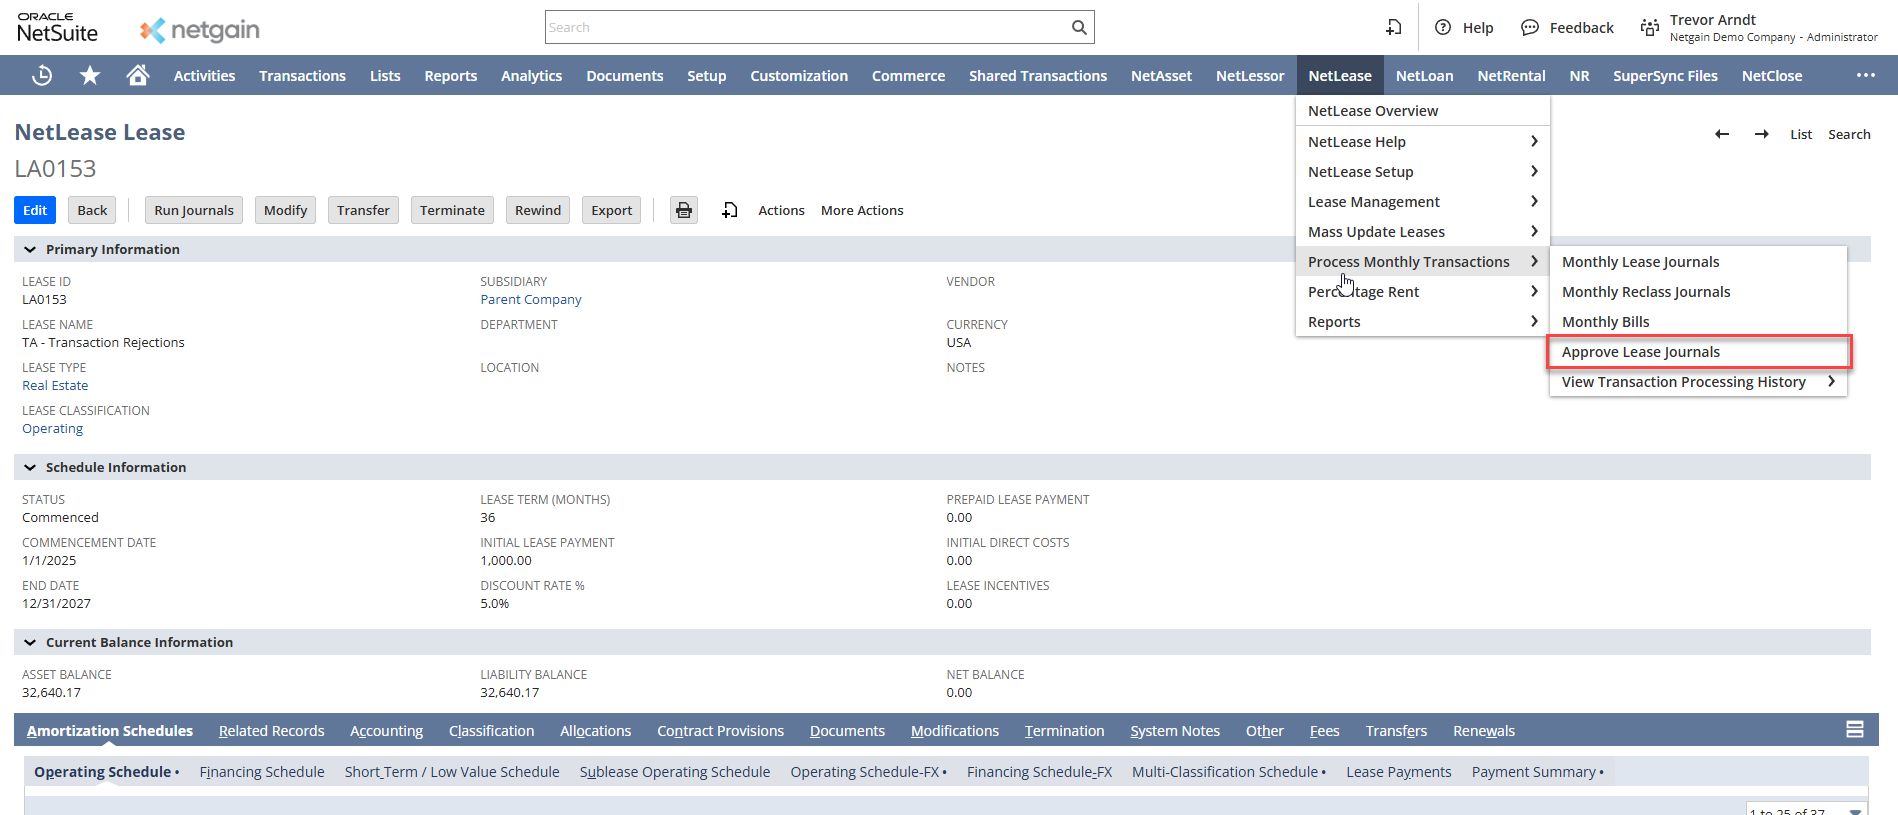
Task: Open the NetAsset navigation menu
Action: (x=1161, y=75)
